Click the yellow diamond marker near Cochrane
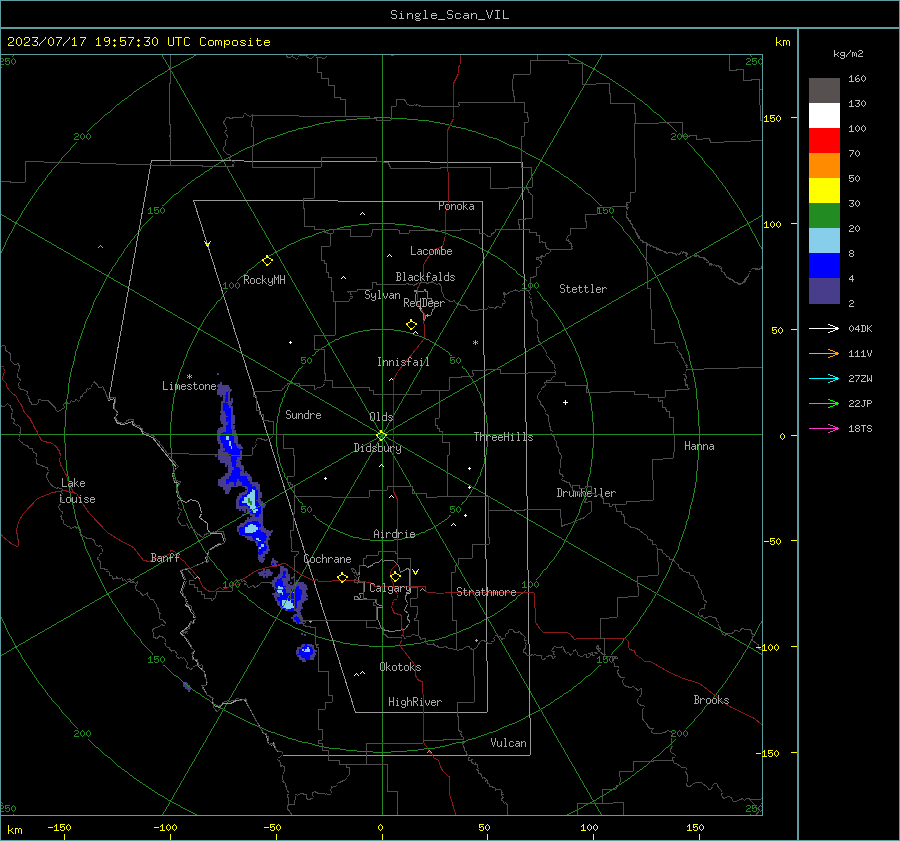Image resolution: width=900 pixels, height=841 pixels. pos(342,577)
